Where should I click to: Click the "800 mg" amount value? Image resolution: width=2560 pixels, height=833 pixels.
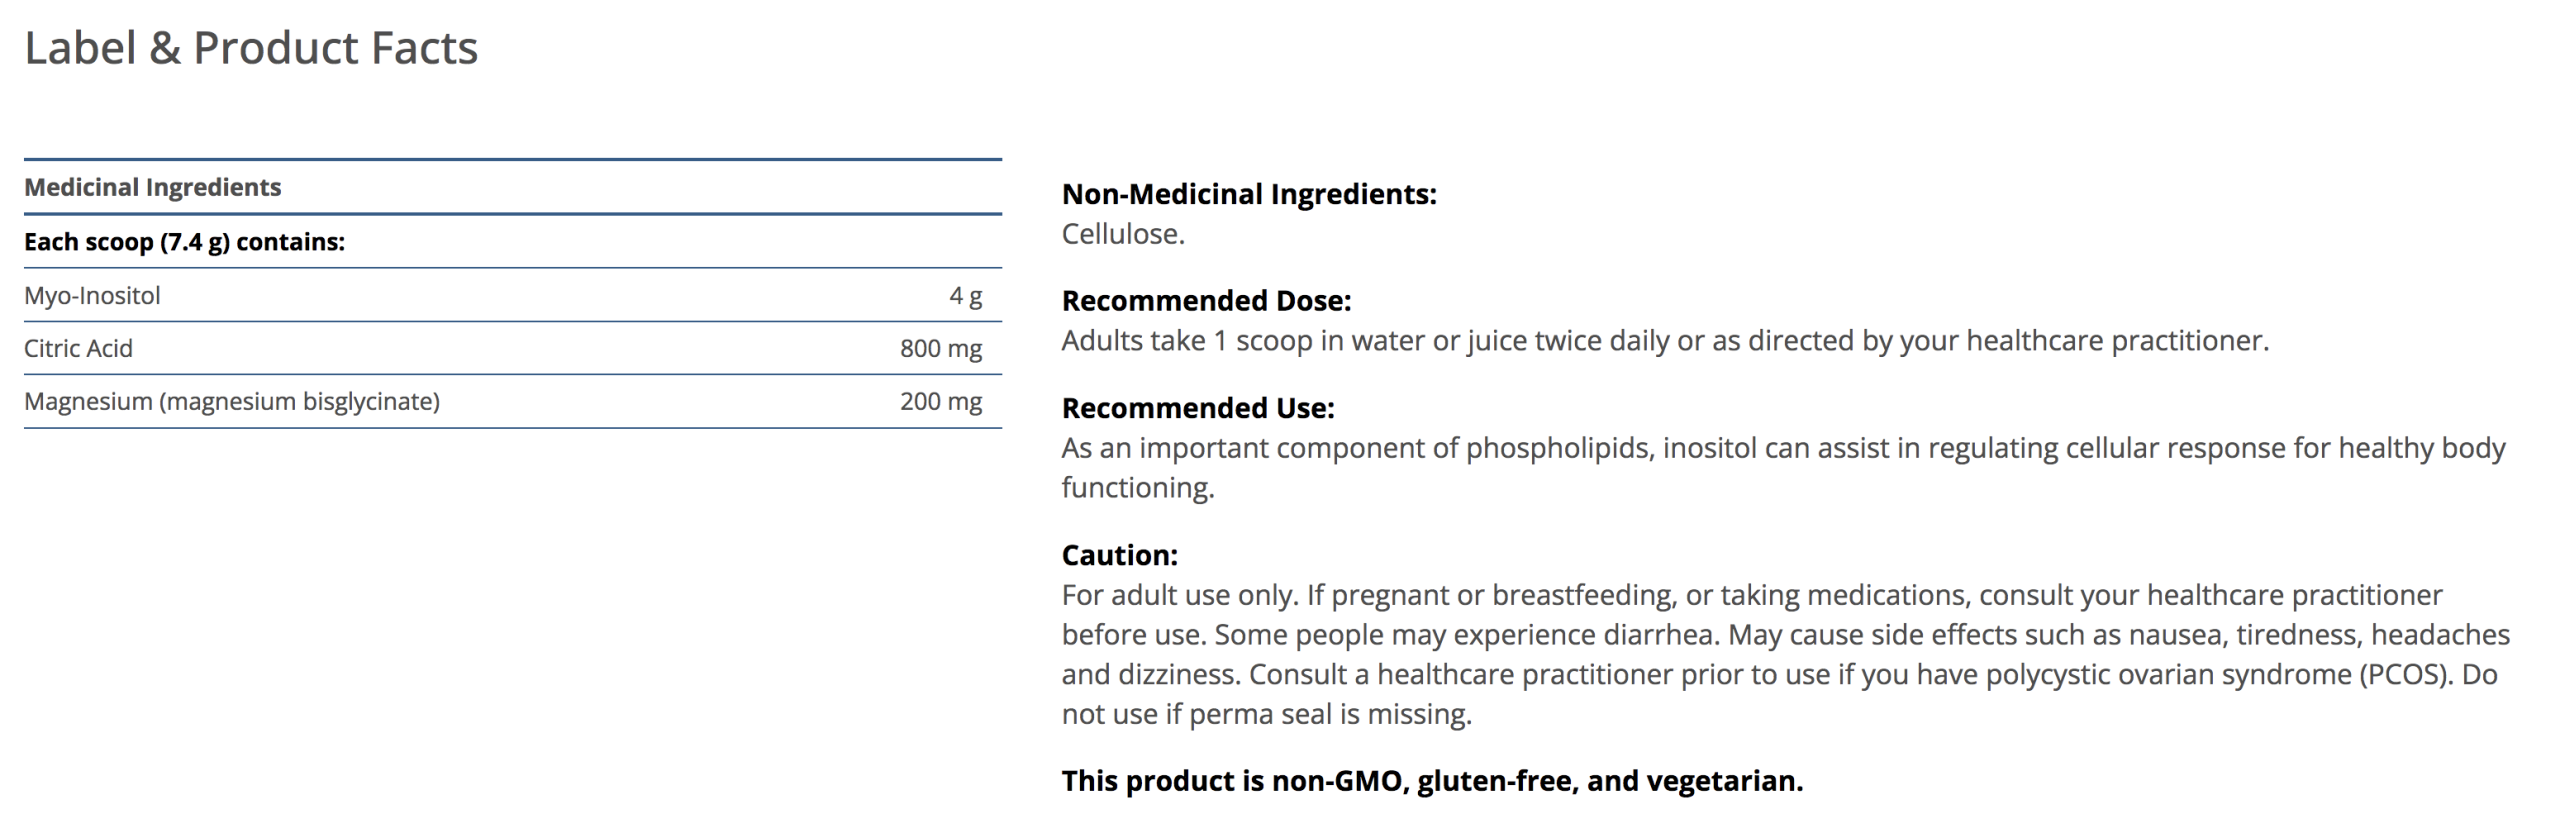click(x=940, y=349)
